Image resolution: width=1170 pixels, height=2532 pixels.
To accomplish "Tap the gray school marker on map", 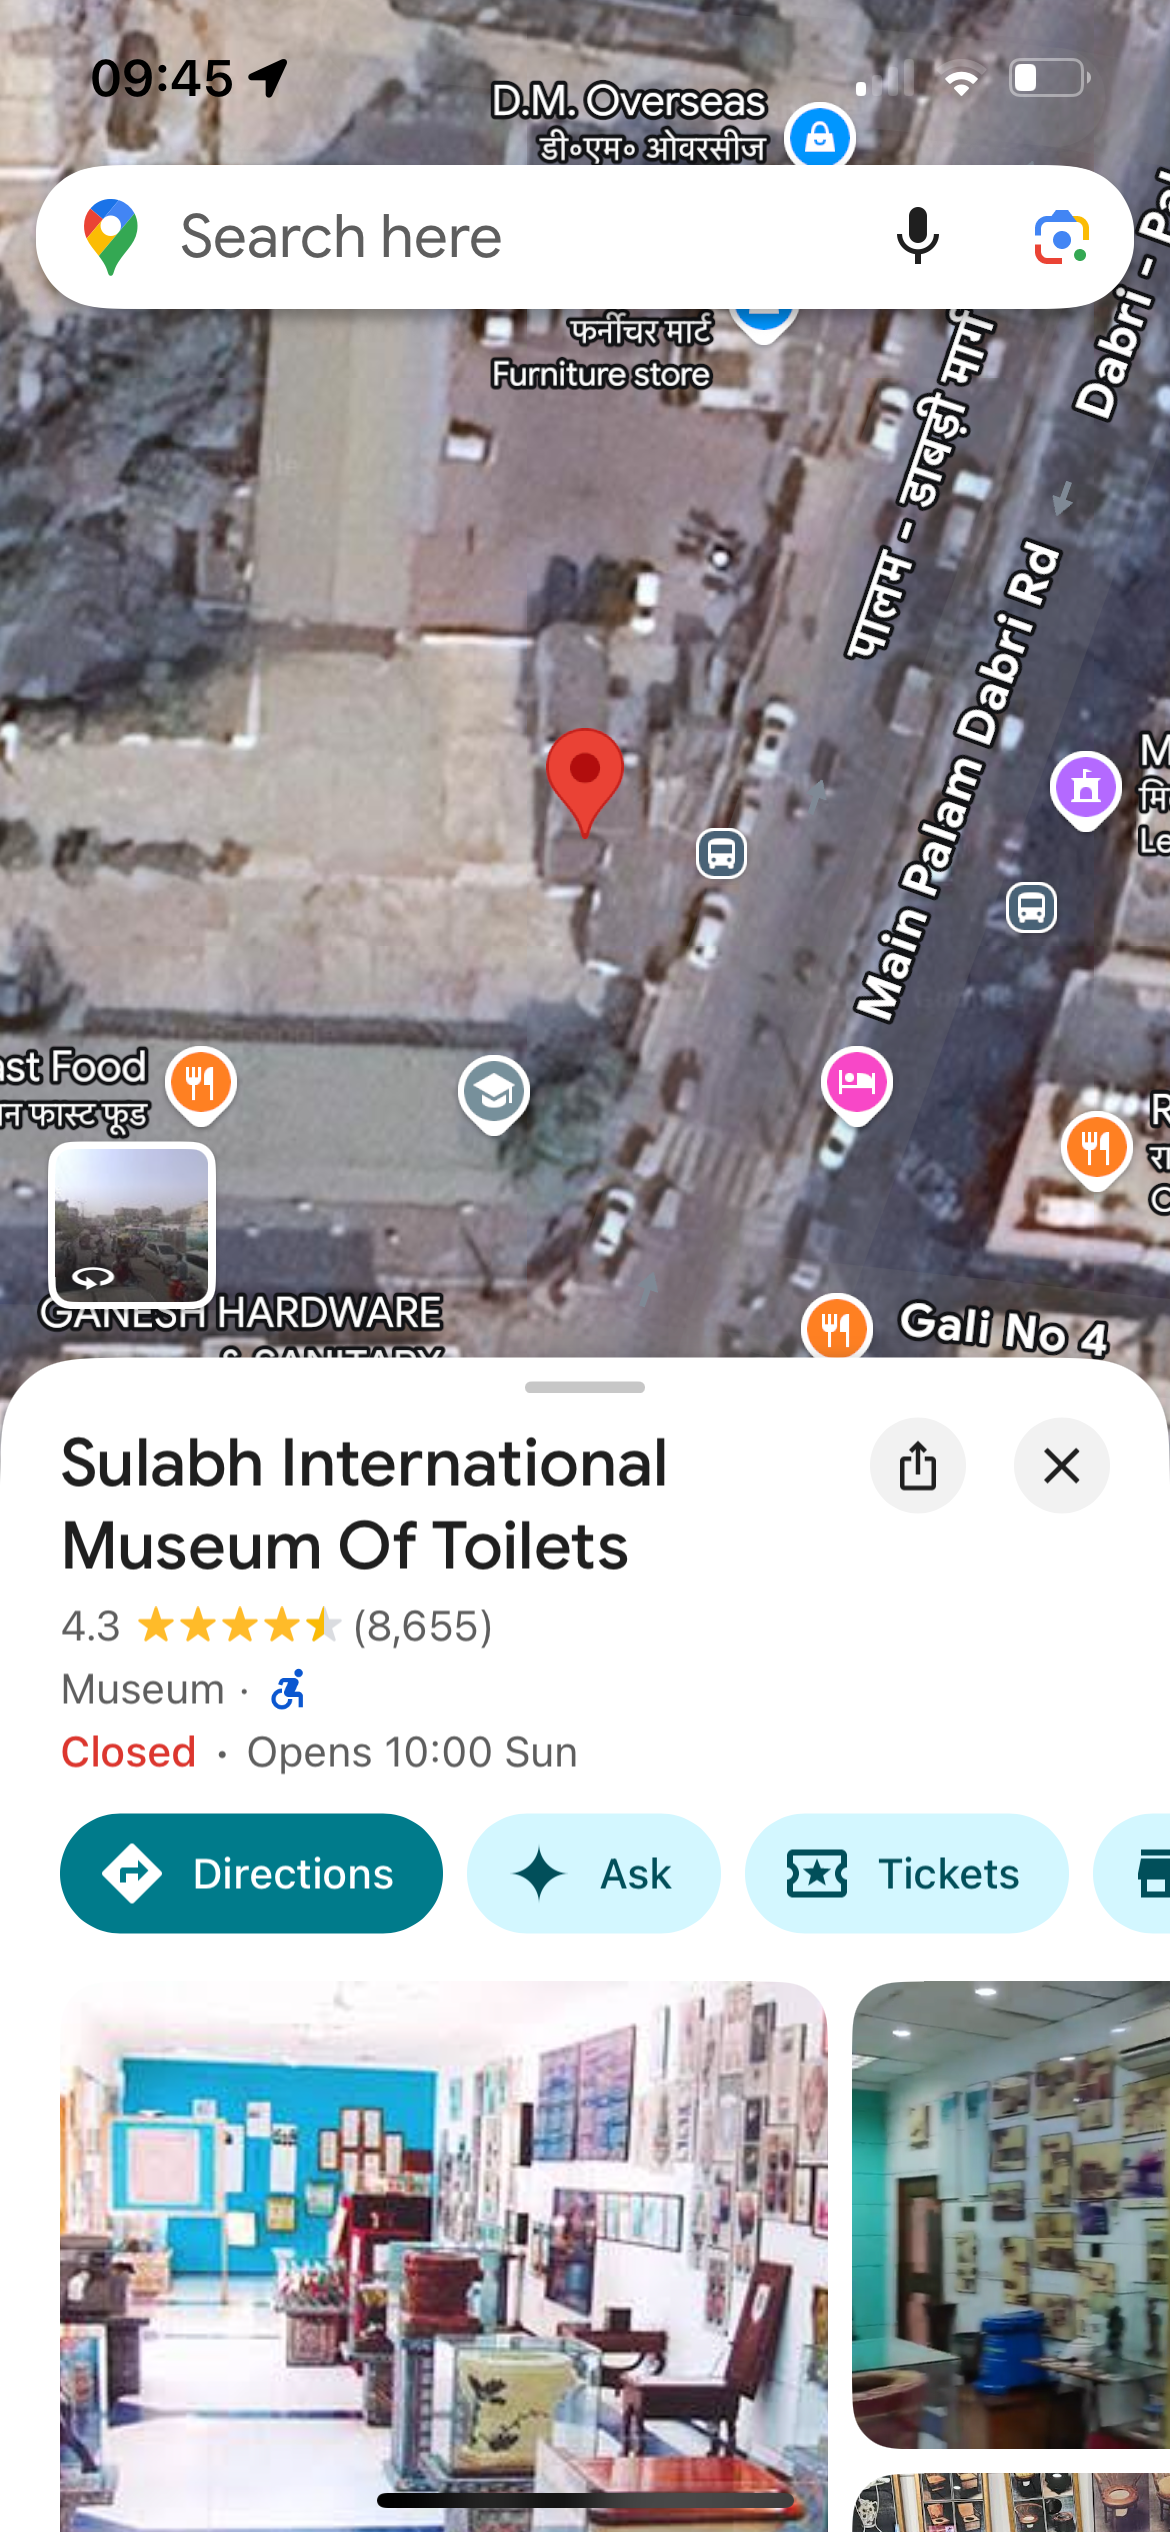I will (x=494, y=1093).
